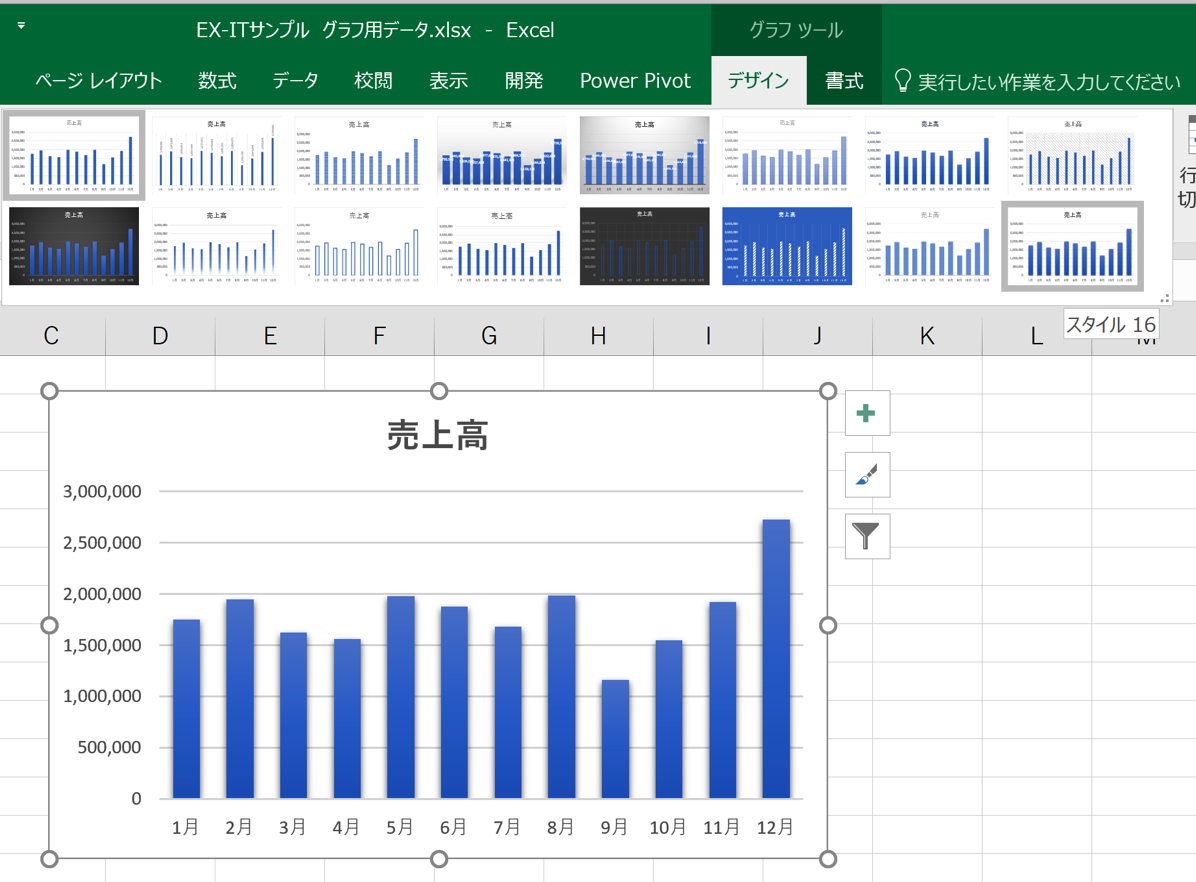
Task: Switch to the Power Pivot tab
Action: tap(635, 81)
